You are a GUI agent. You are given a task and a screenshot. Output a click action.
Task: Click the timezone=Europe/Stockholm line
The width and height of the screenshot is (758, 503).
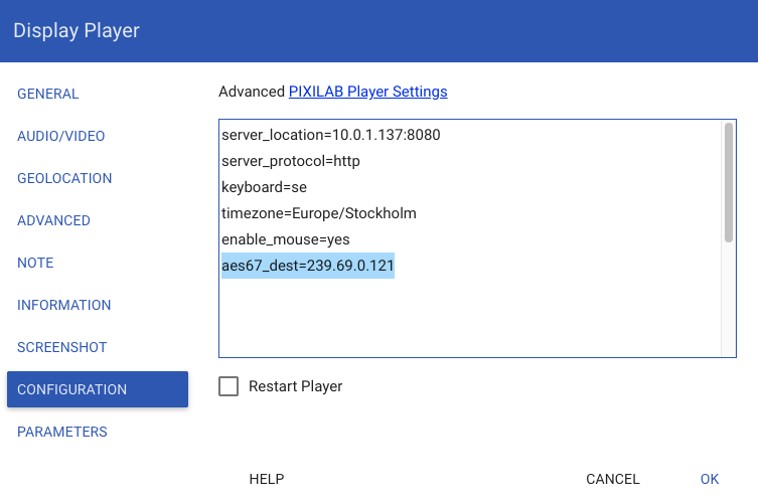(319, 213)
